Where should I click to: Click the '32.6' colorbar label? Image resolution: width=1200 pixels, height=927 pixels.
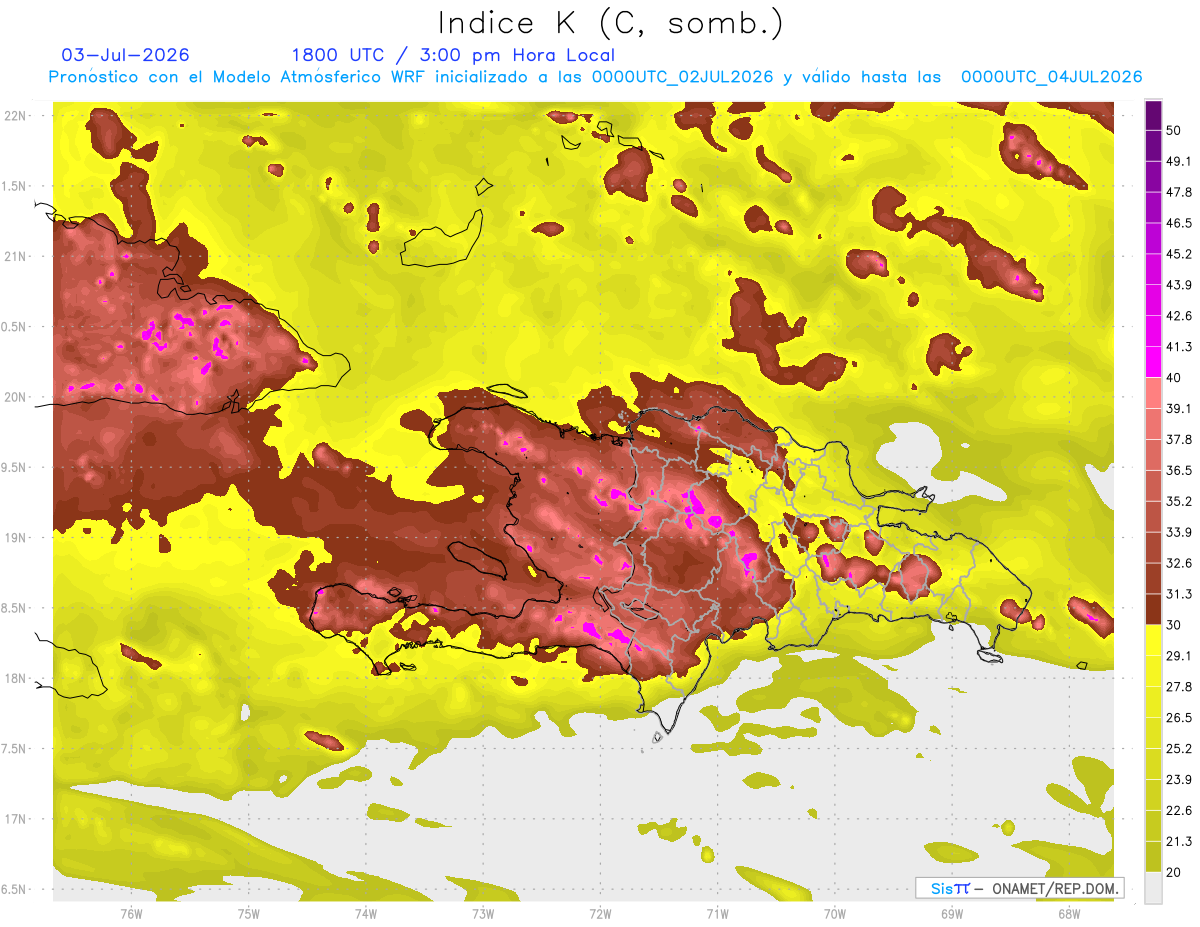1179,563
